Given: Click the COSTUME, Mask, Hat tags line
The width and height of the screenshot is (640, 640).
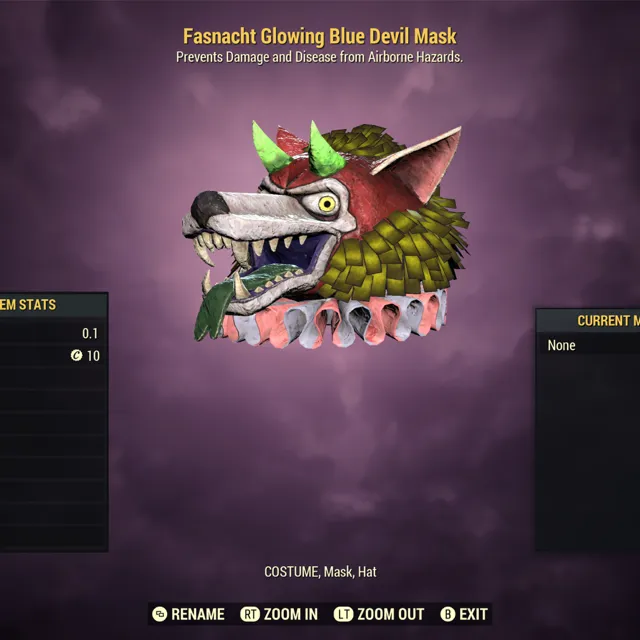Looking at the screenshot, I should (x=320, y=572).
